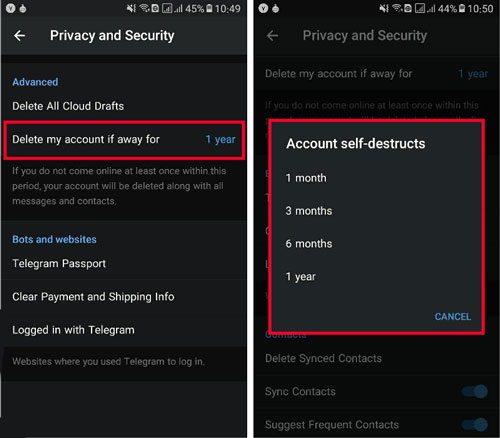
Task: Dismiss dialog with the CANCEL button
Action: pyautogui.click(x=453, y=316)
